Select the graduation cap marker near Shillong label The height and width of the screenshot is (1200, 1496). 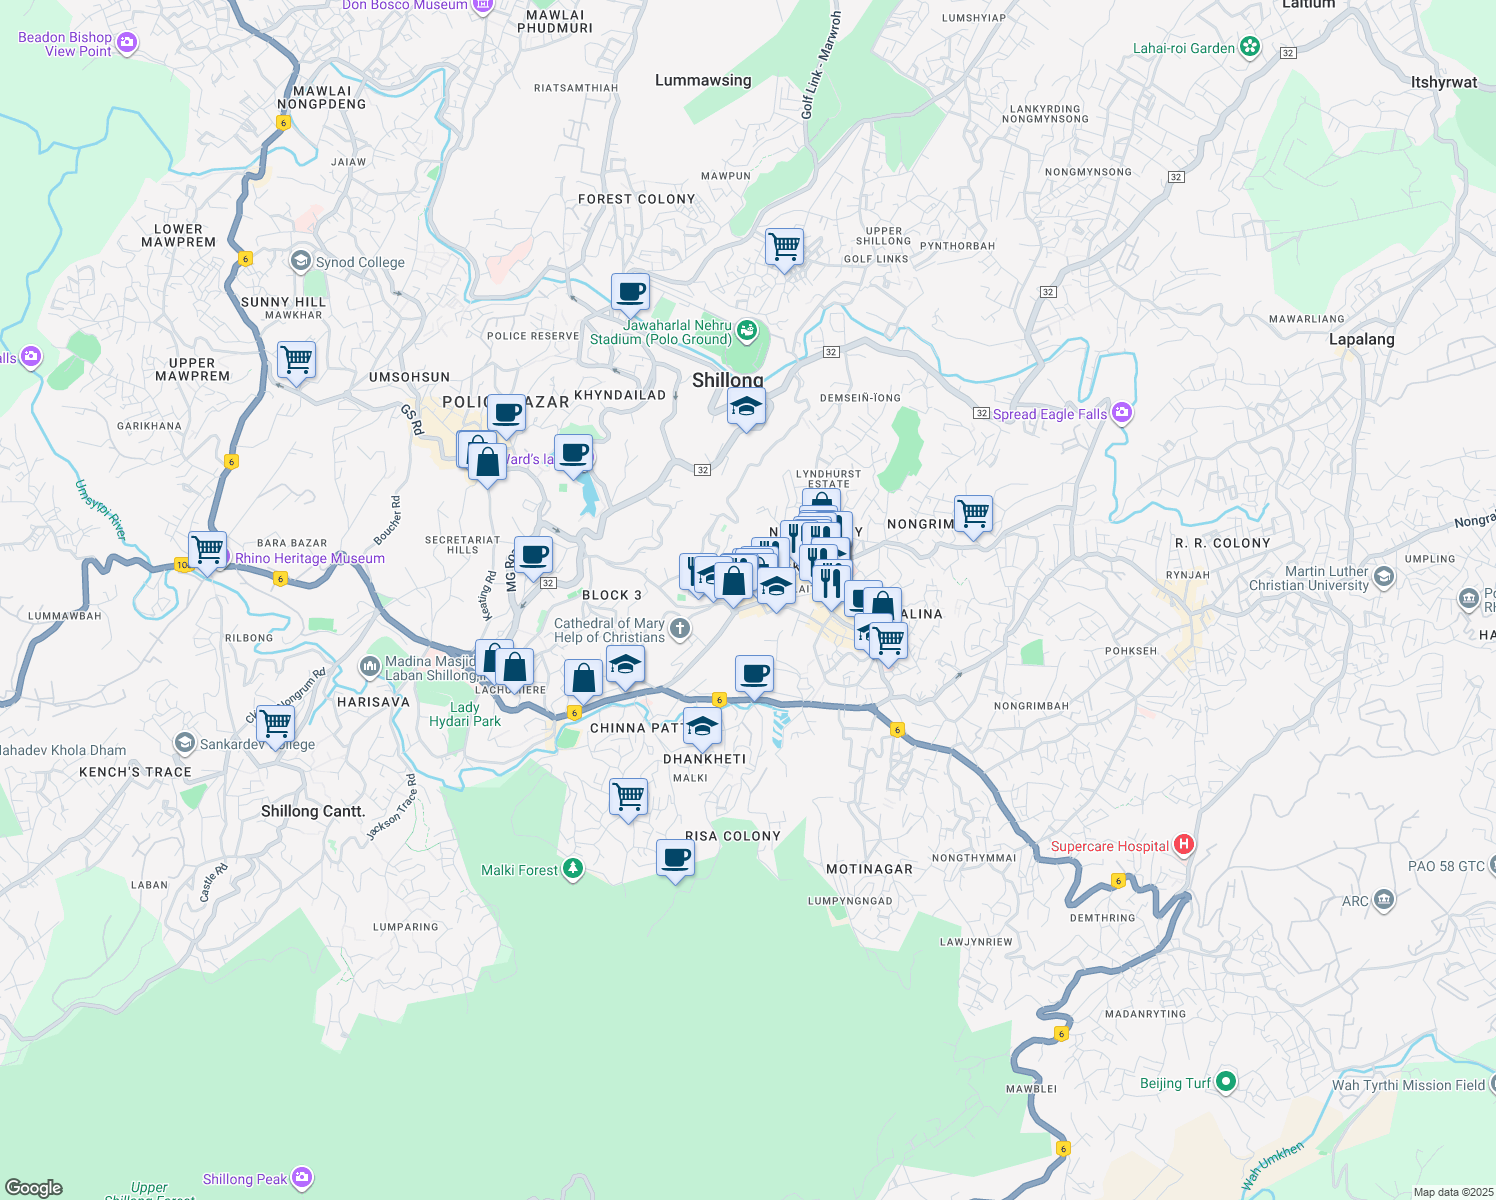tap(747, 405)
